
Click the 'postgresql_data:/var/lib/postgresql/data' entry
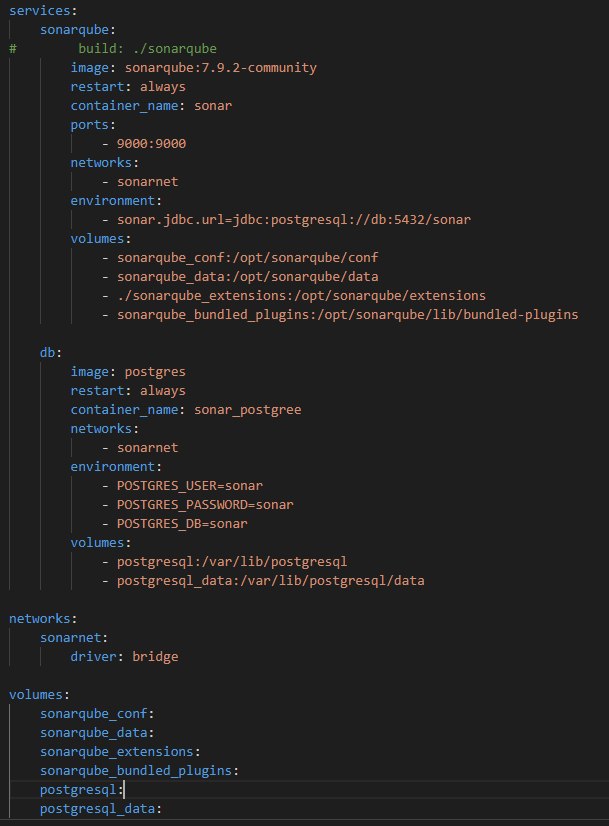tap(271, 580)
